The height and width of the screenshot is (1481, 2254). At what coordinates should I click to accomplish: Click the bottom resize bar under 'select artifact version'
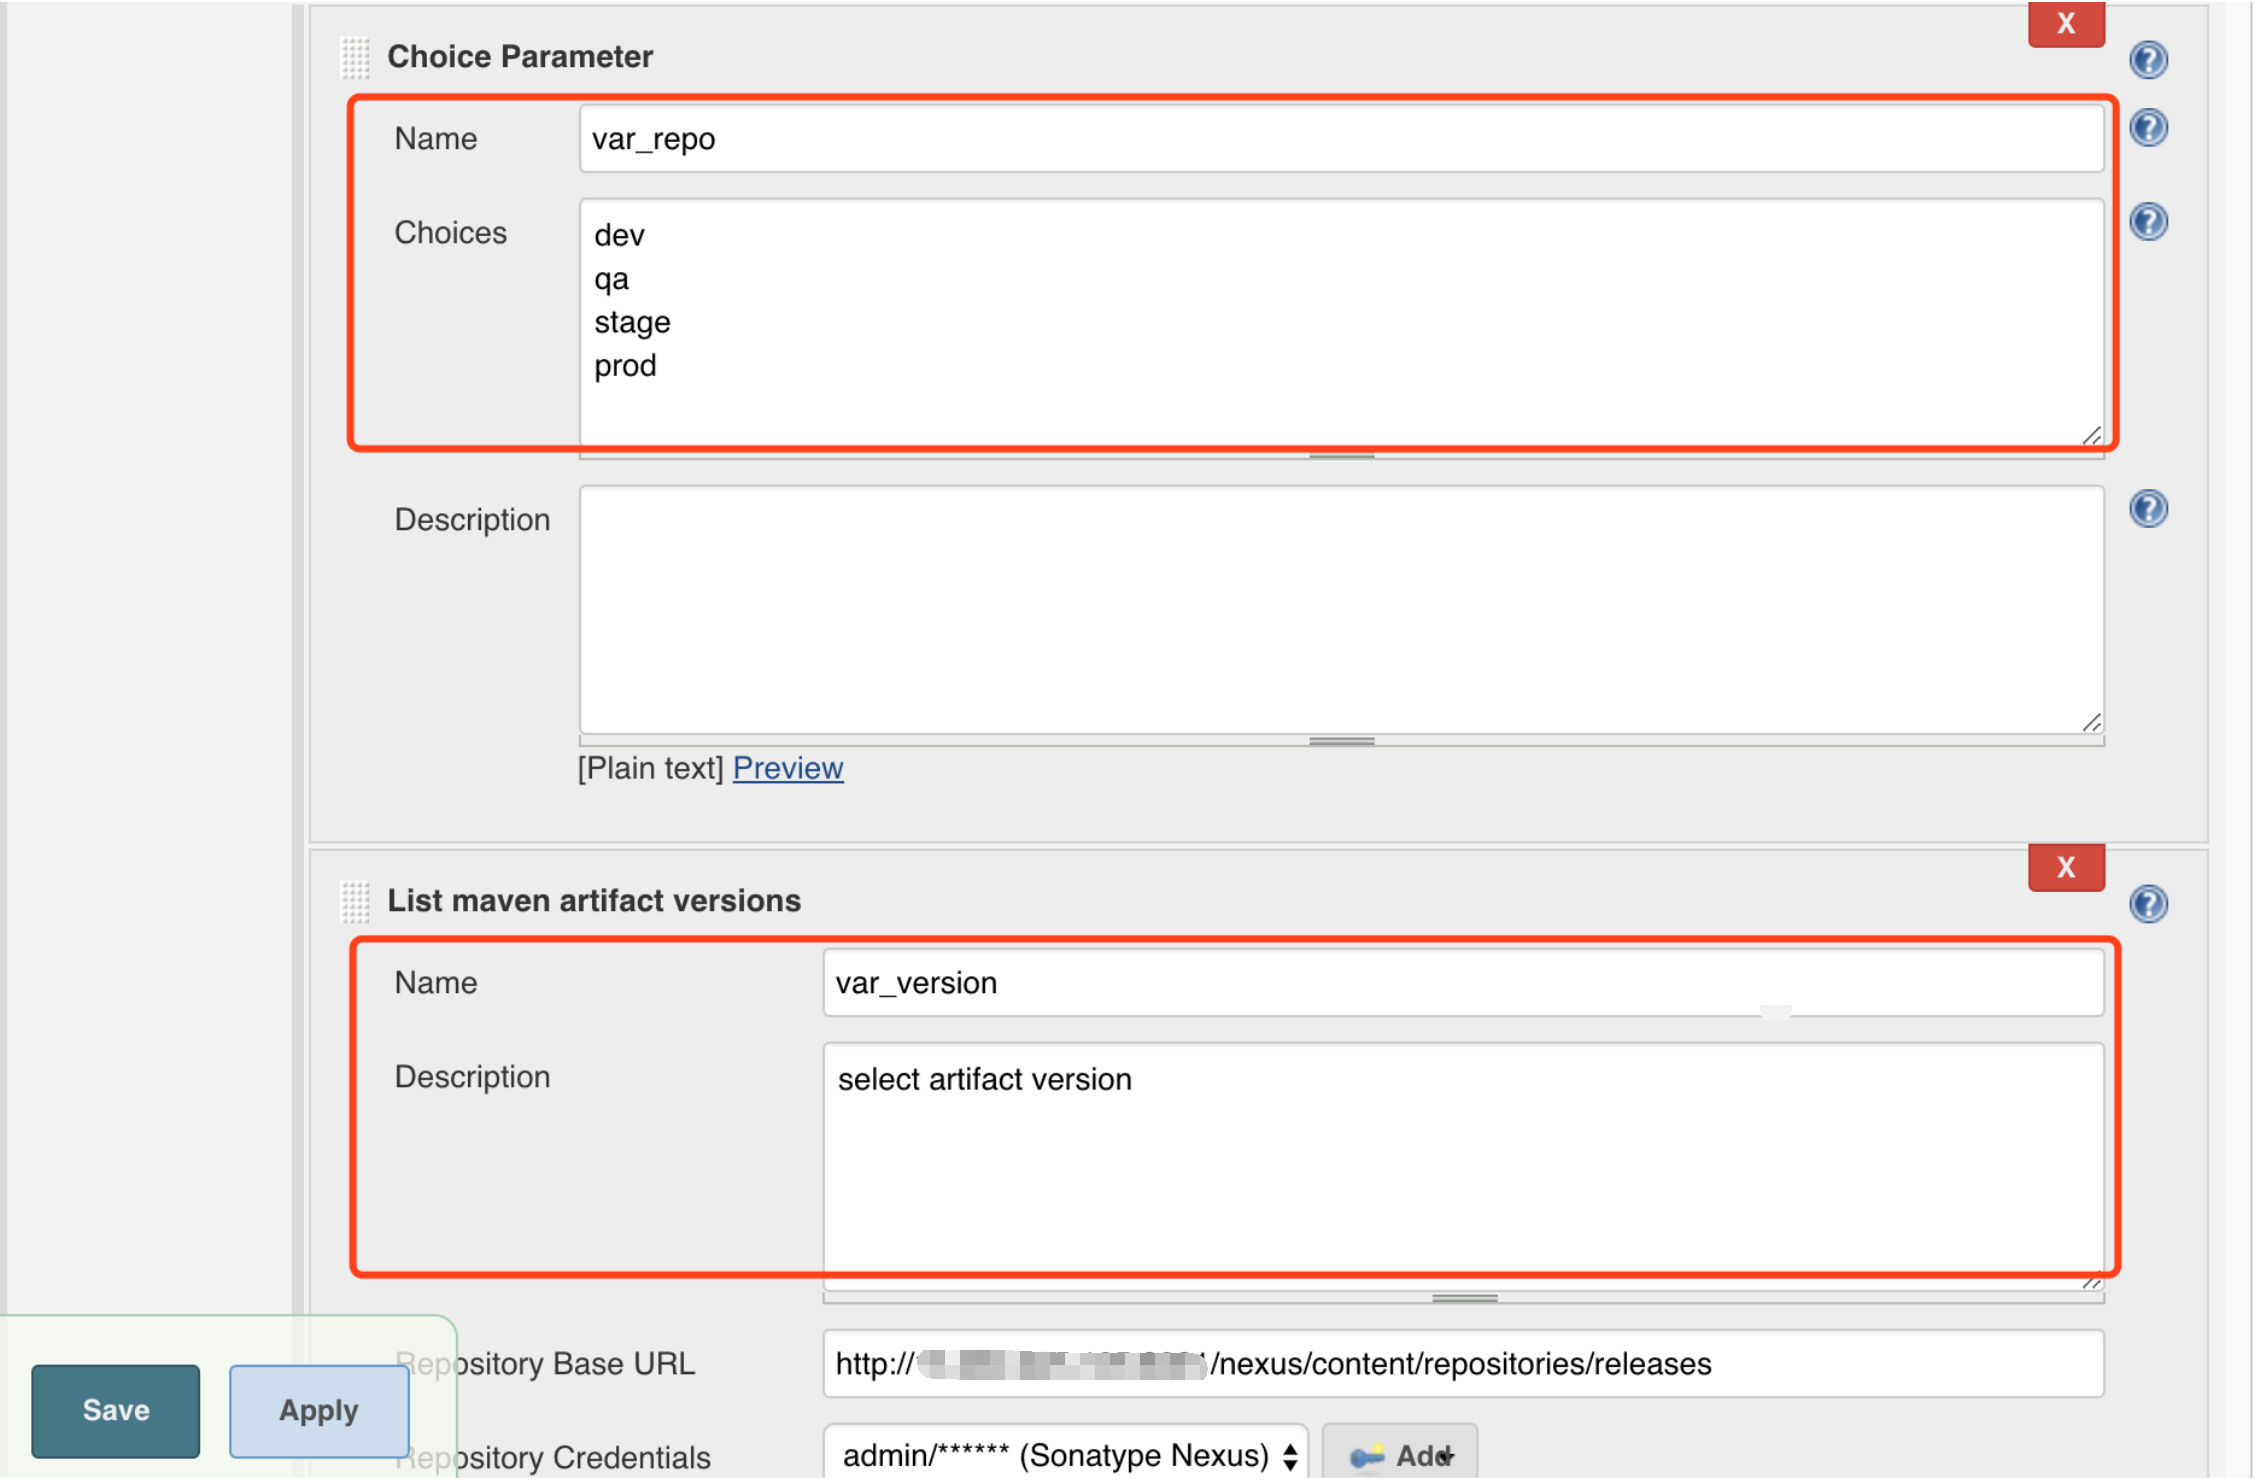(1464, 1298)
